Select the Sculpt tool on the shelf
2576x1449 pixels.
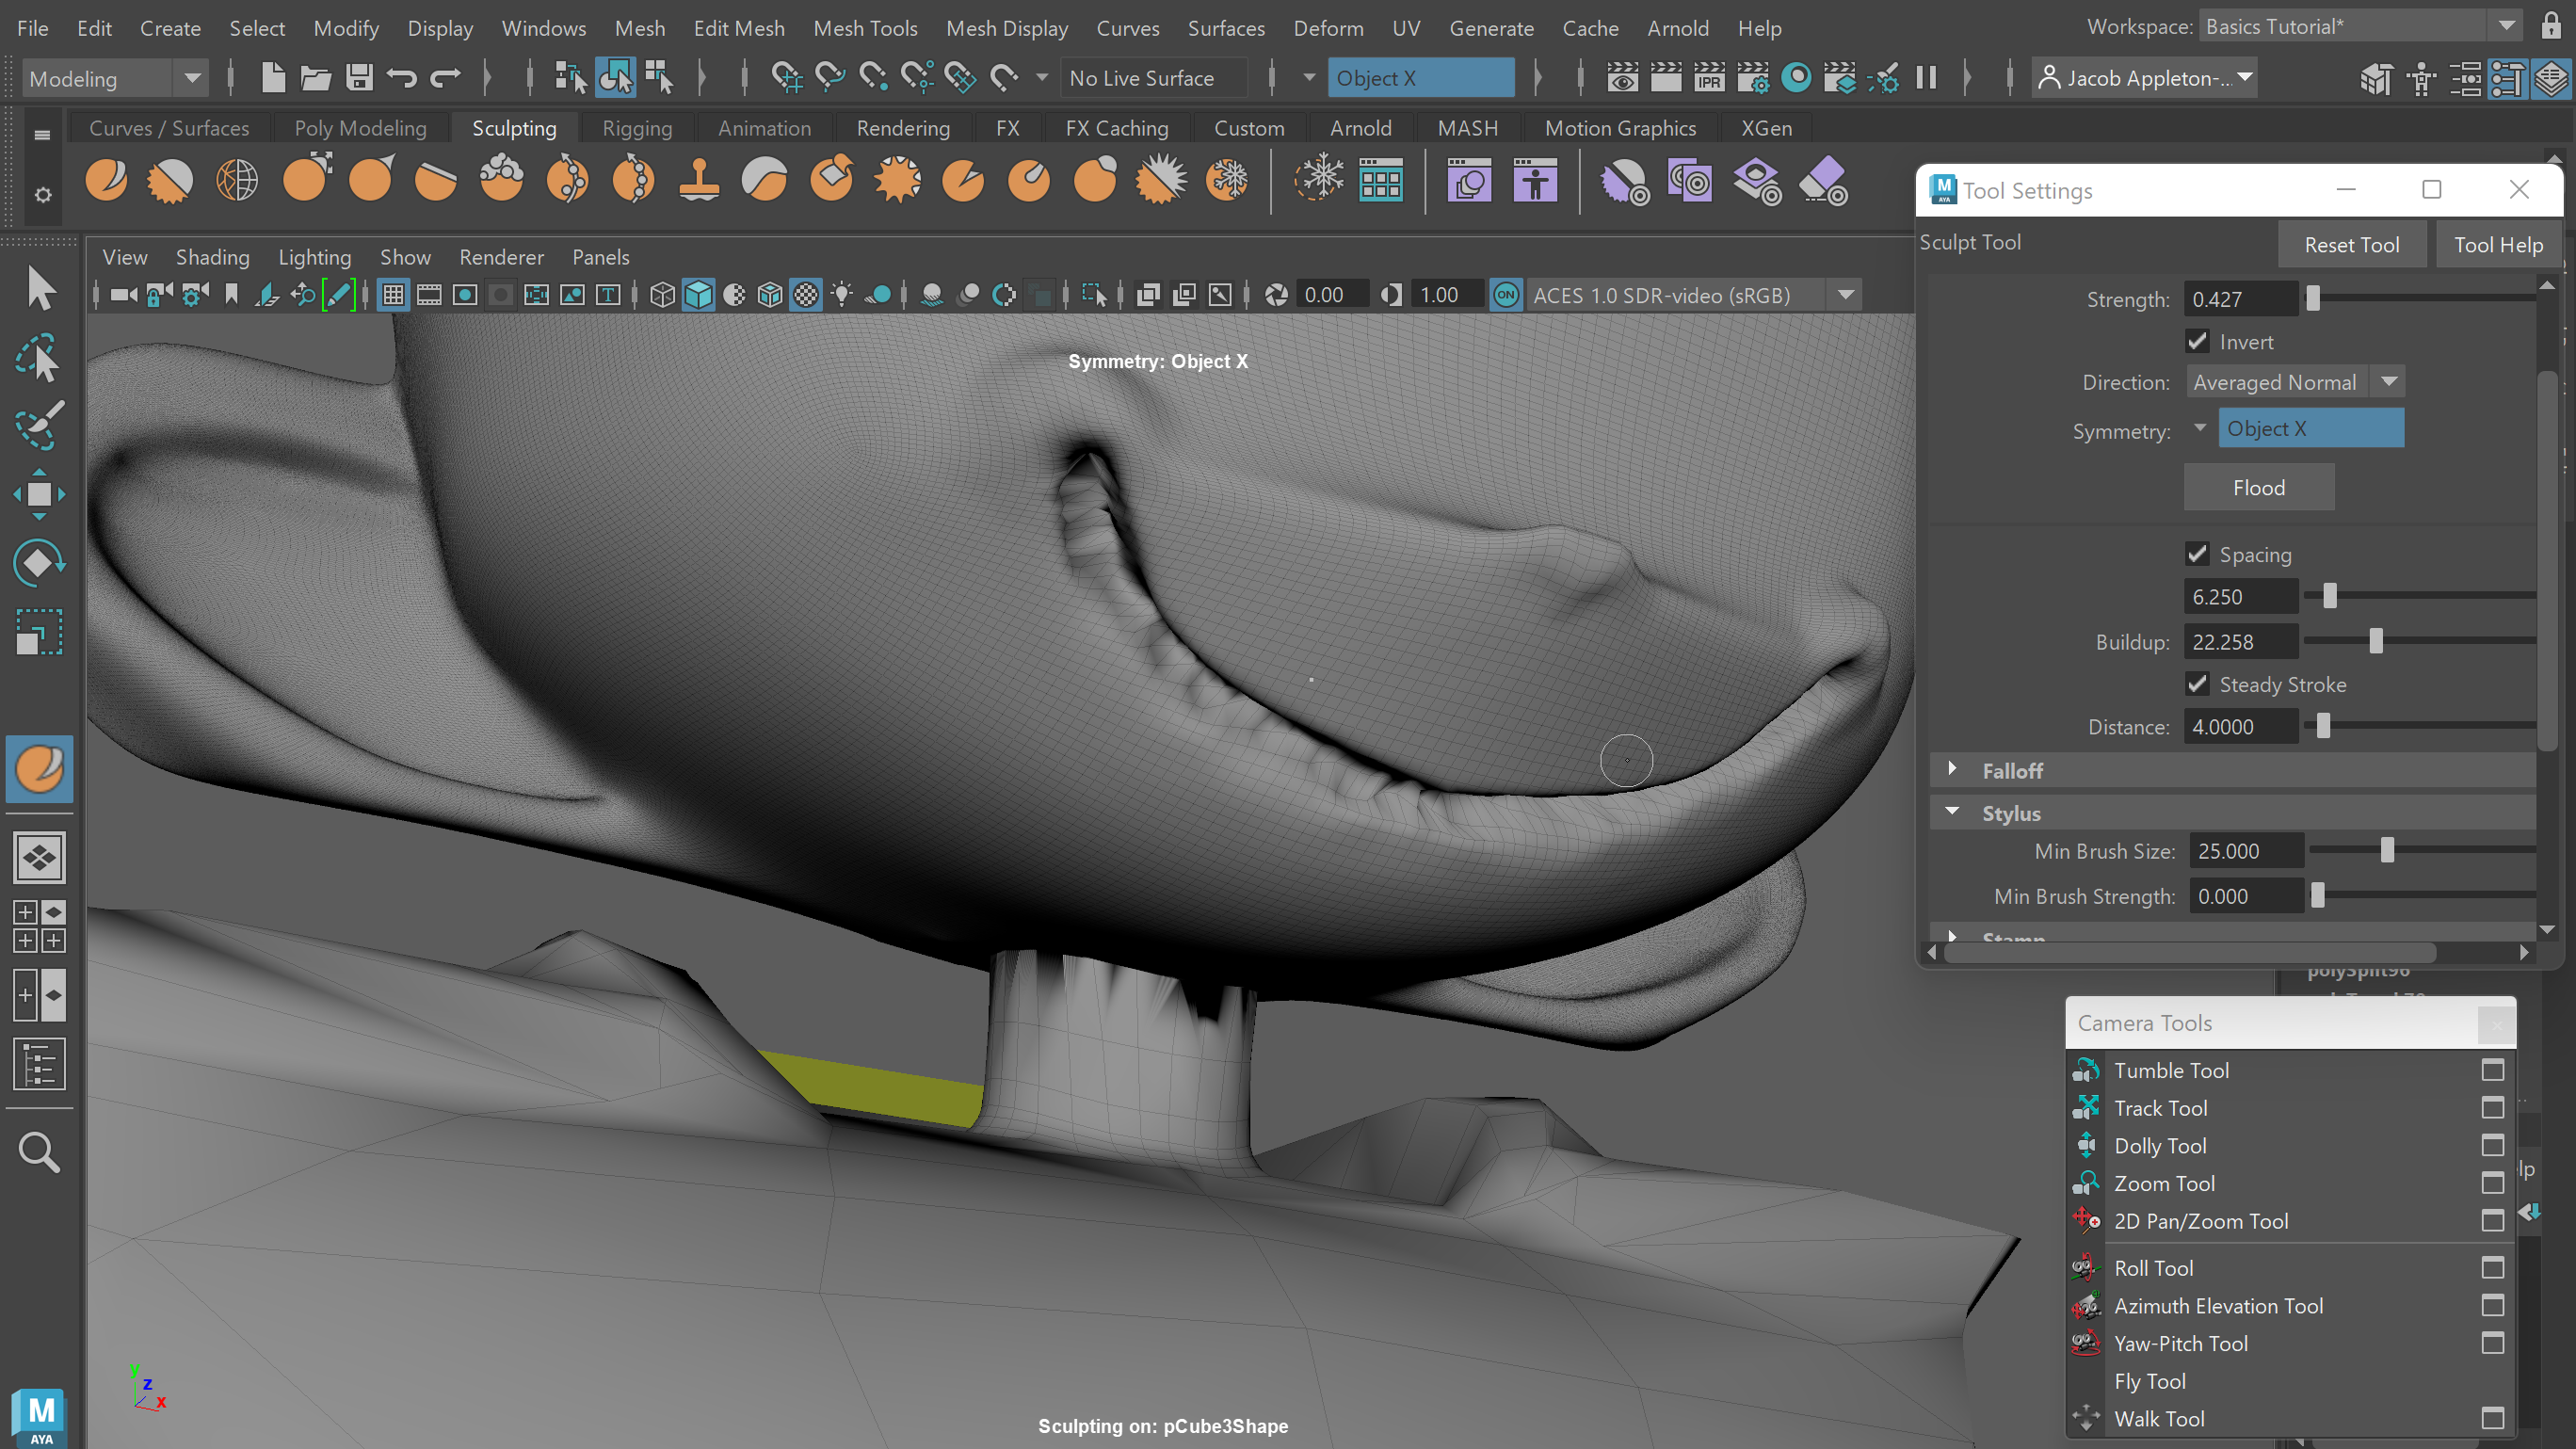pyautogui.click(x=106, y=181)
